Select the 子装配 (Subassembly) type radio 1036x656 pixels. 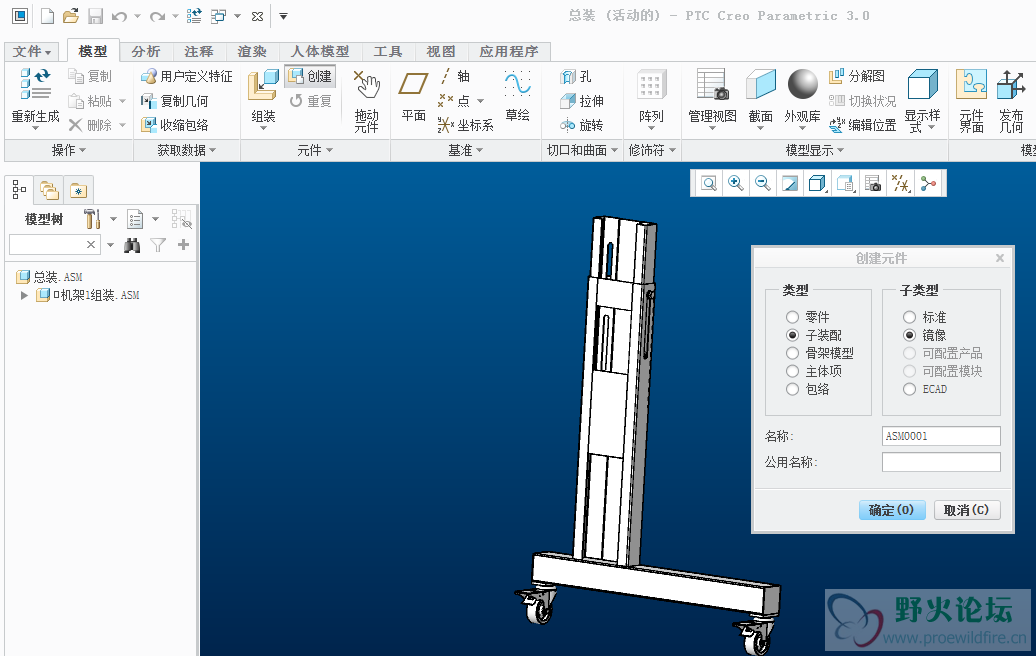tap(793, 335)
